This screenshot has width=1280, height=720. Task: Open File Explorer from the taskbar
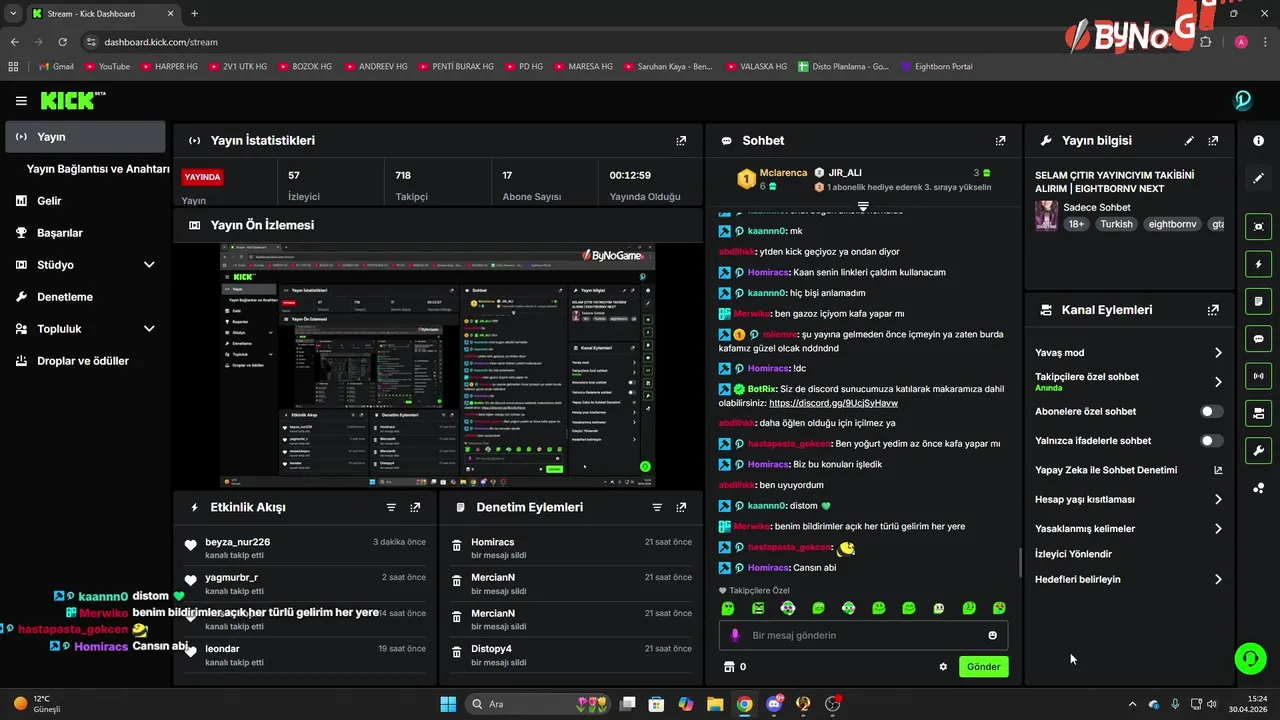[715, 704]
